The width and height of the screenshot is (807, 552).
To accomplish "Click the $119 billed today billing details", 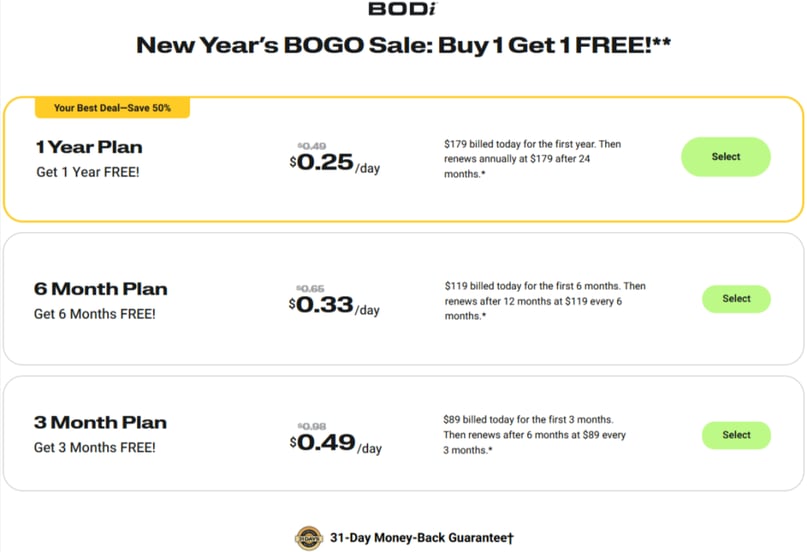I will [545, 301].
